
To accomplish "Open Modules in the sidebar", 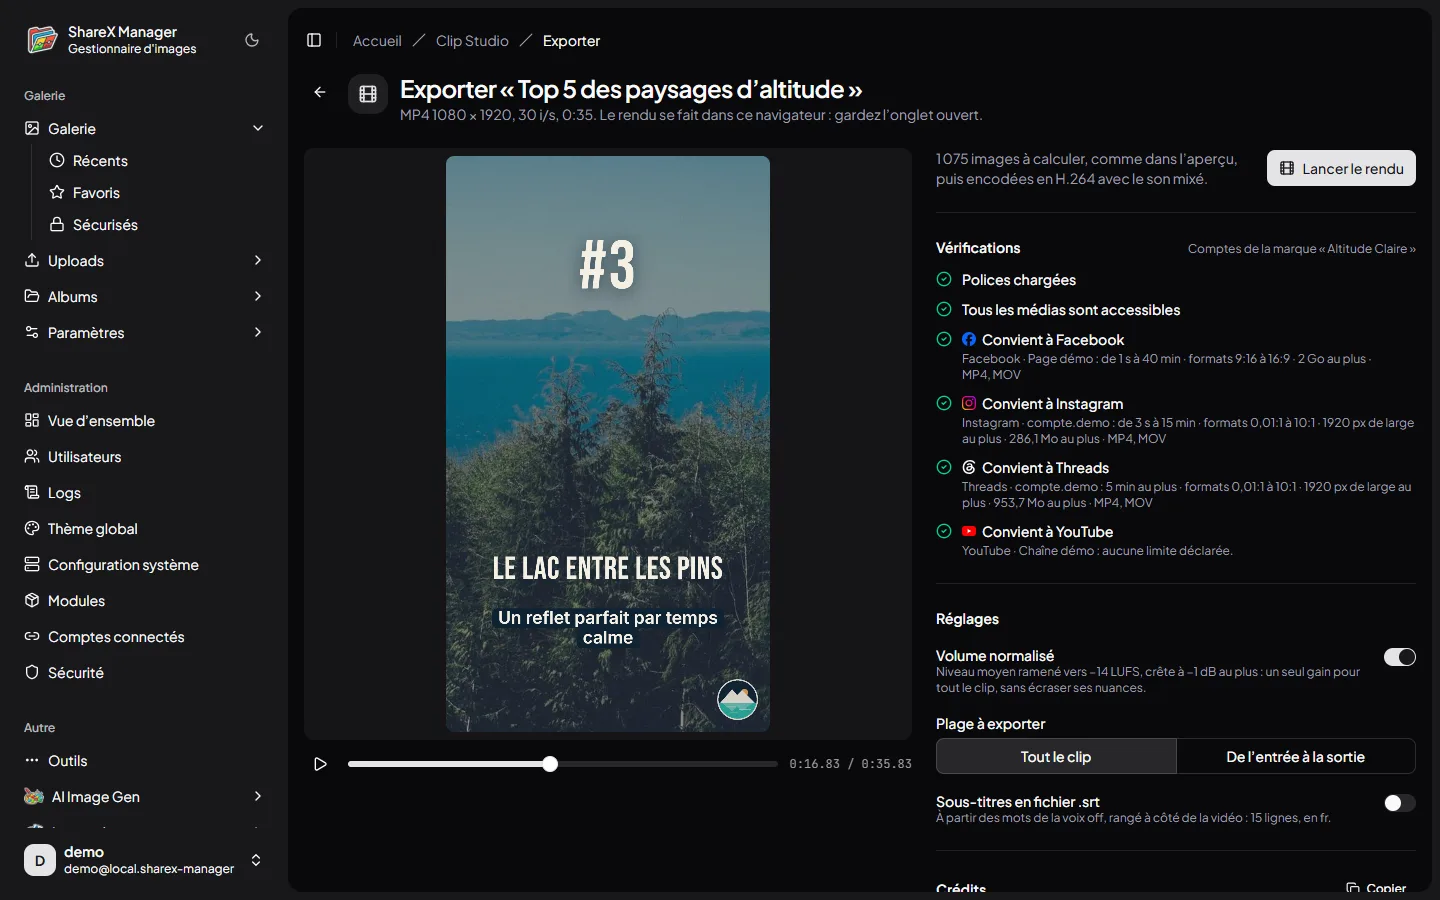I will coord(144,601).
